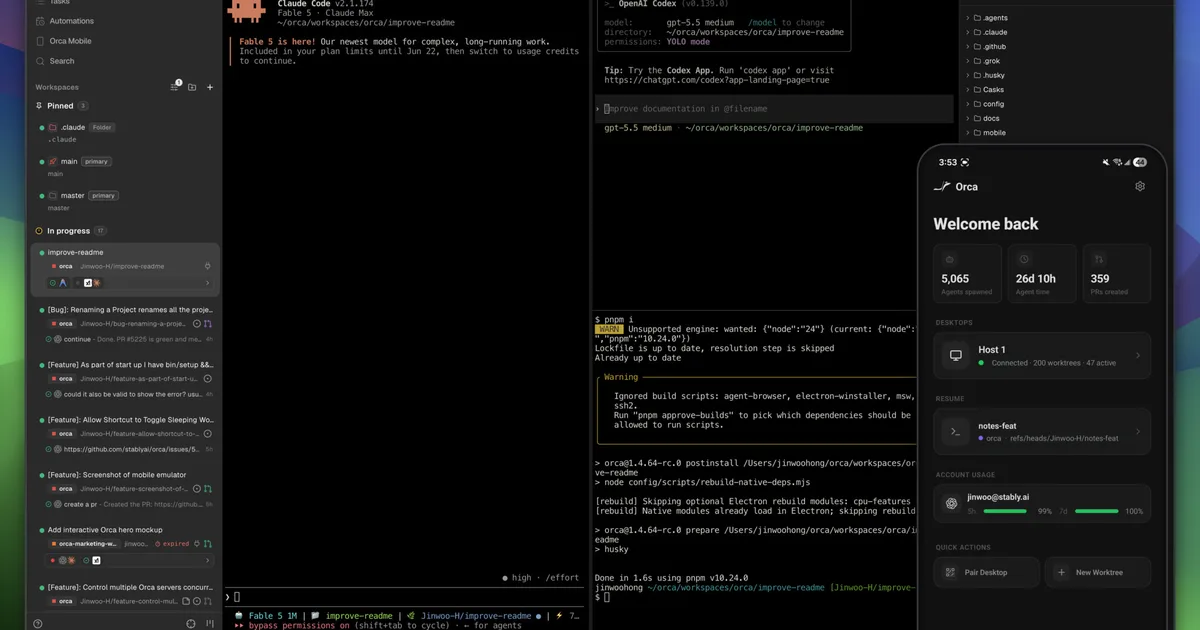Click the plus icon to add a workspace
This screenshot has width=1200, height=630.
click(x=209, y=87)
